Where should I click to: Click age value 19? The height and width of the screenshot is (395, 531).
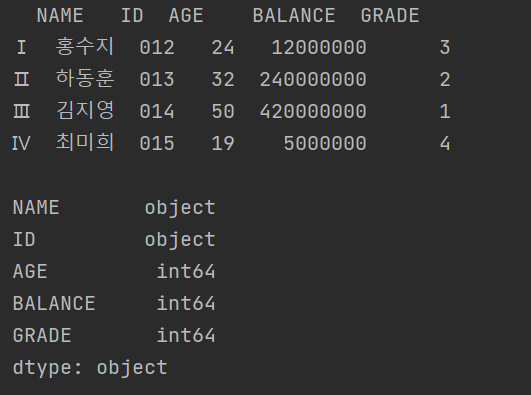223,143
